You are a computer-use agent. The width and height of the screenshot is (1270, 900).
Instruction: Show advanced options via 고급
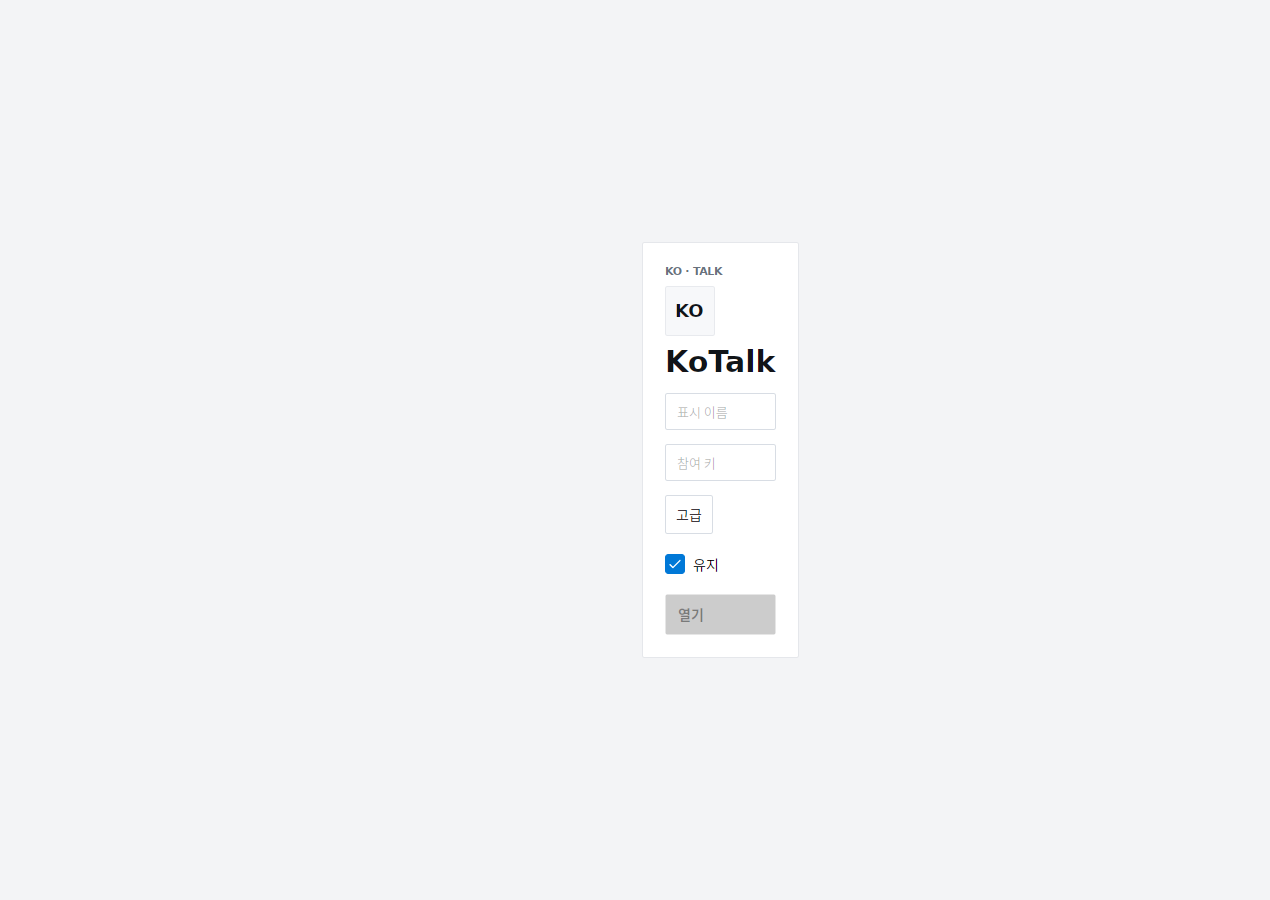tap(689, 515)
